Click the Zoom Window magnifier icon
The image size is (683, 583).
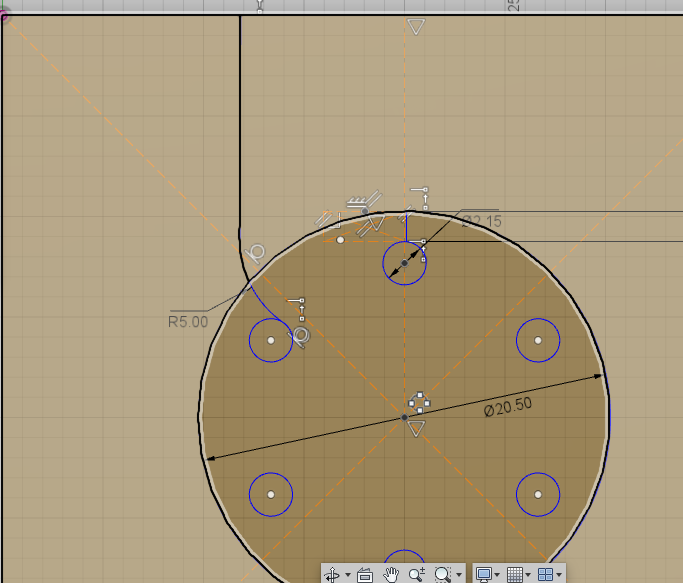(443, 575)
